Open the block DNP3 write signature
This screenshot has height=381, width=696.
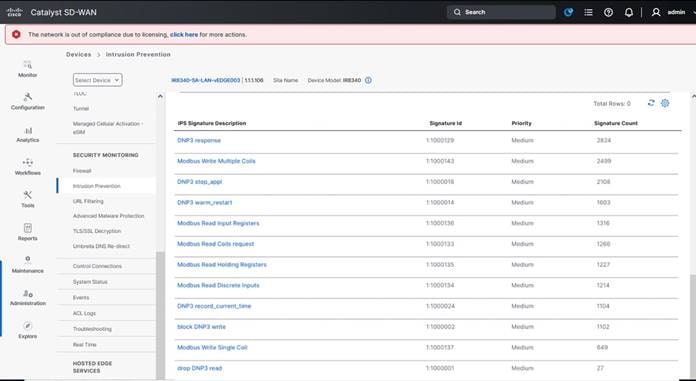202,327
